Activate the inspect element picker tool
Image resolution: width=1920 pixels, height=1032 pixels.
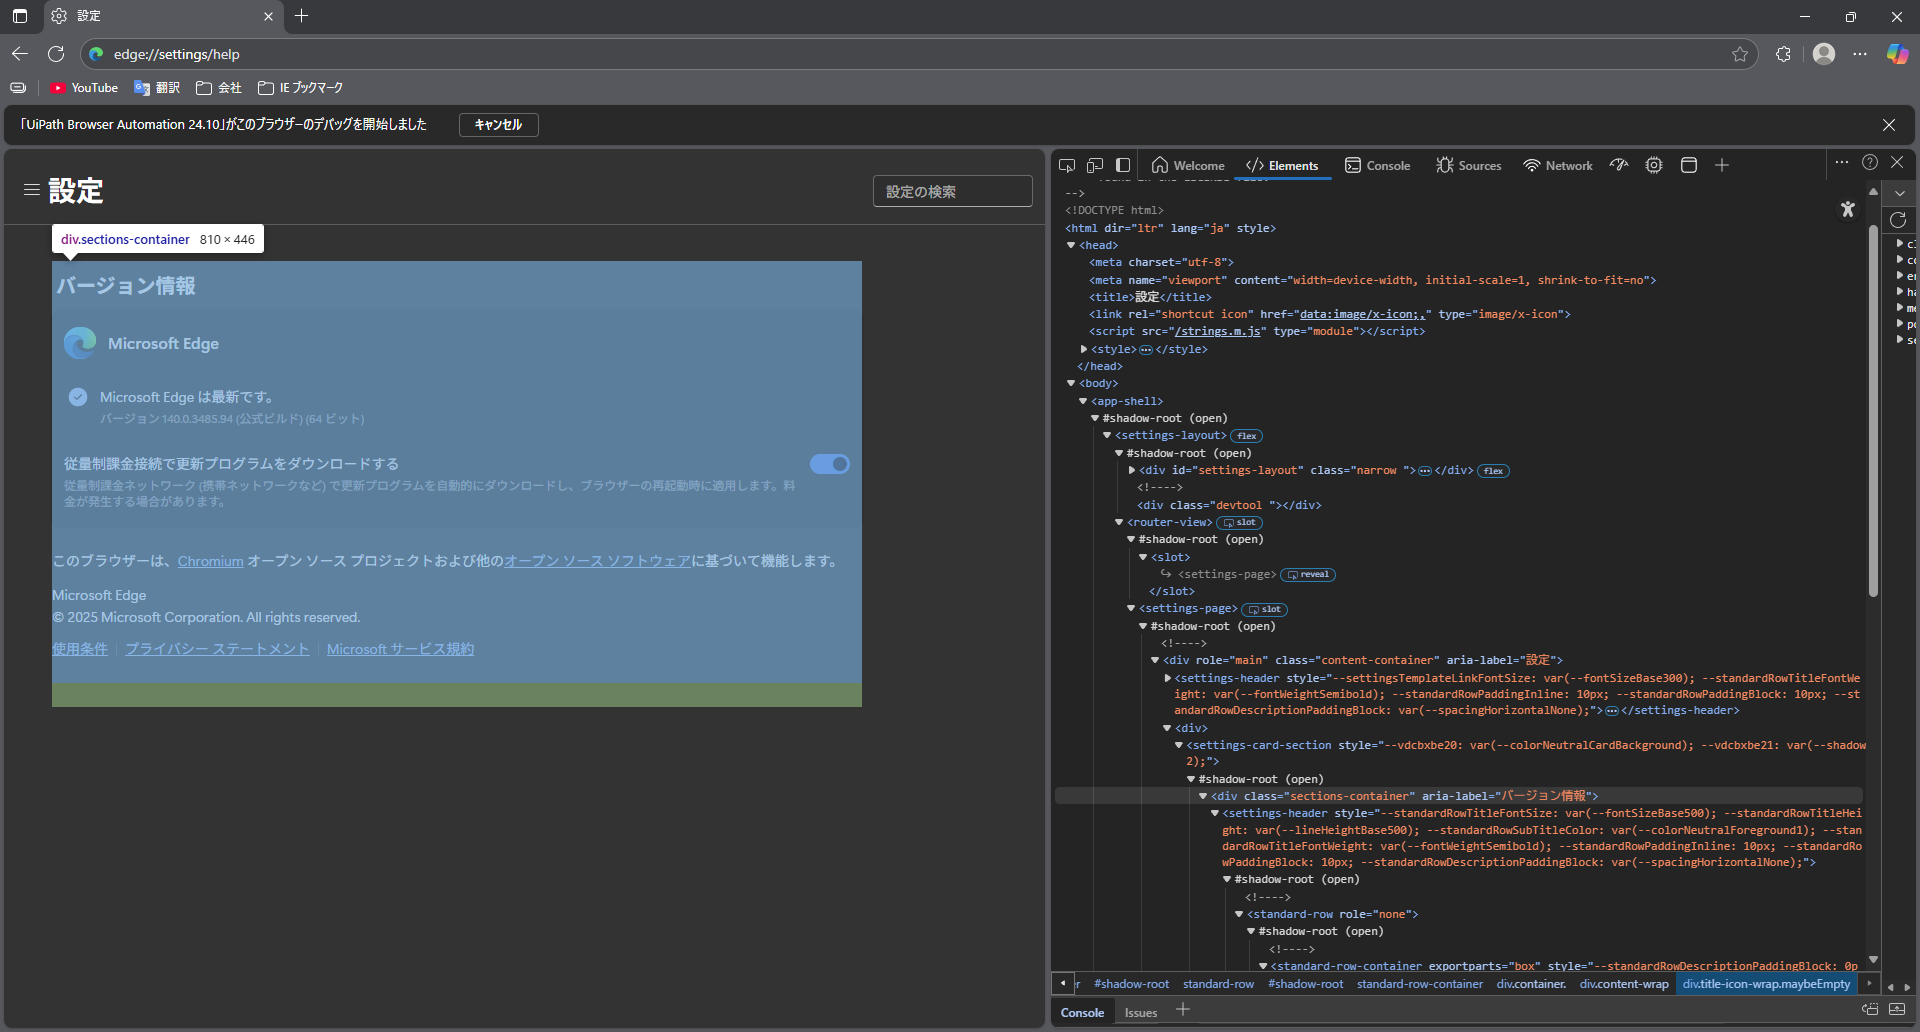coord(1067,165)
